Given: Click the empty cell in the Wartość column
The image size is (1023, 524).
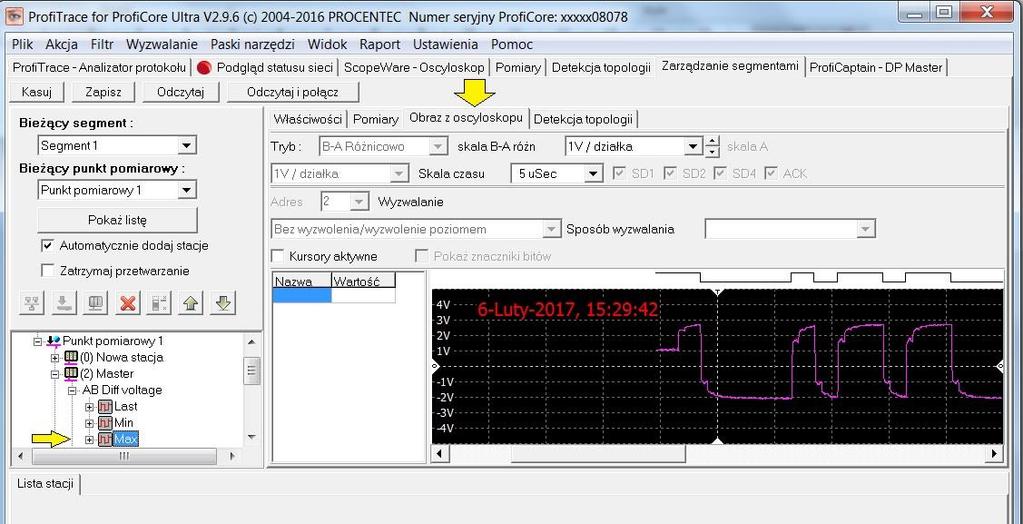Looking at the screenshot, I should point(363,296).
